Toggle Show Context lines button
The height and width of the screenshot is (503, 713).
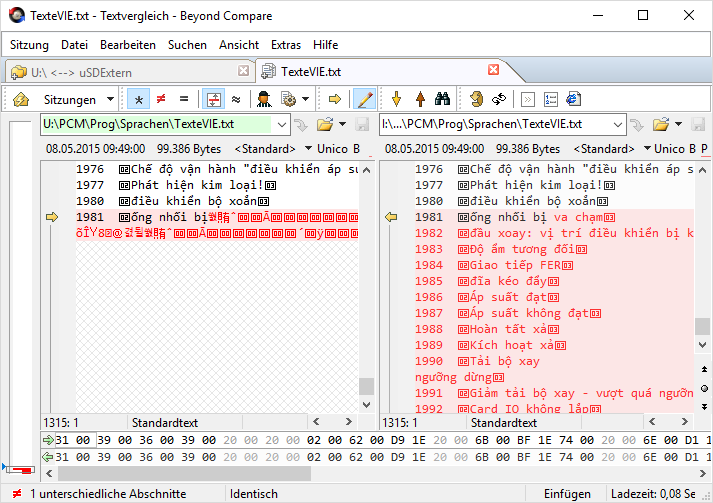(x=213, y=99)
